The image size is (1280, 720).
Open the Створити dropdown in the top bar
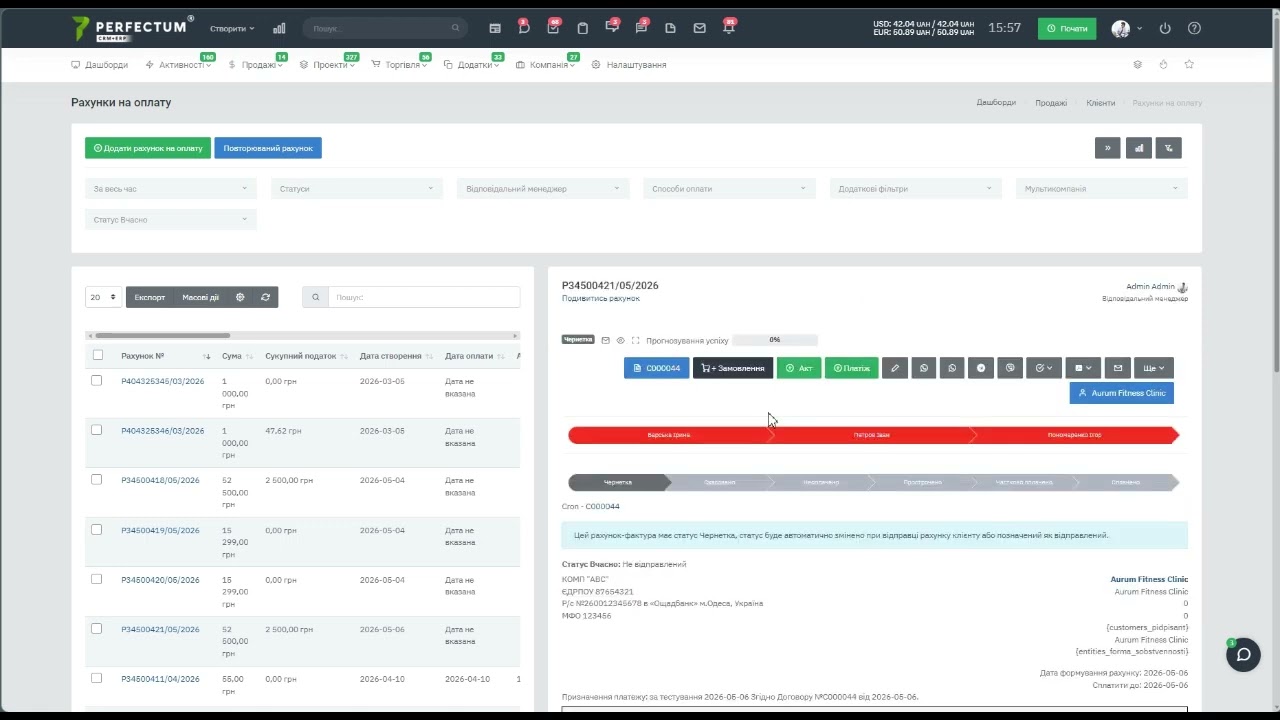[232, 29]
